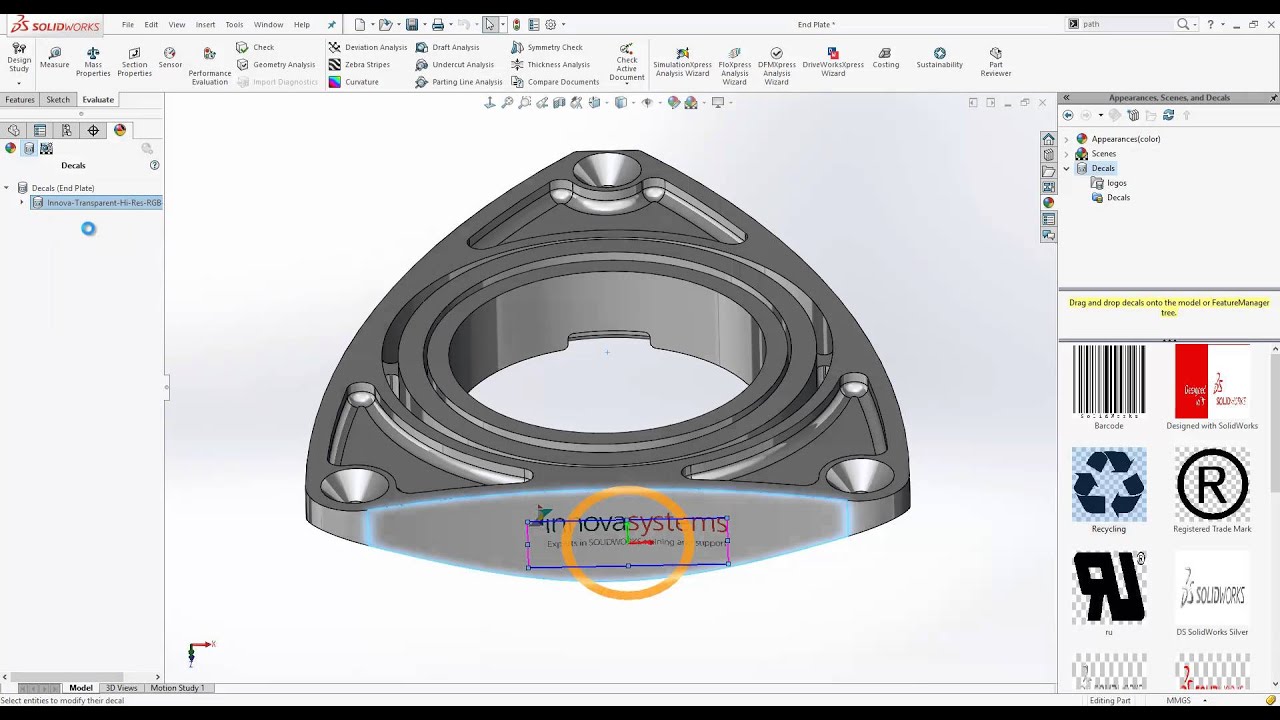Run Symmetry Check
Viewport: 1280px width, 720px height.
[546, 47]
